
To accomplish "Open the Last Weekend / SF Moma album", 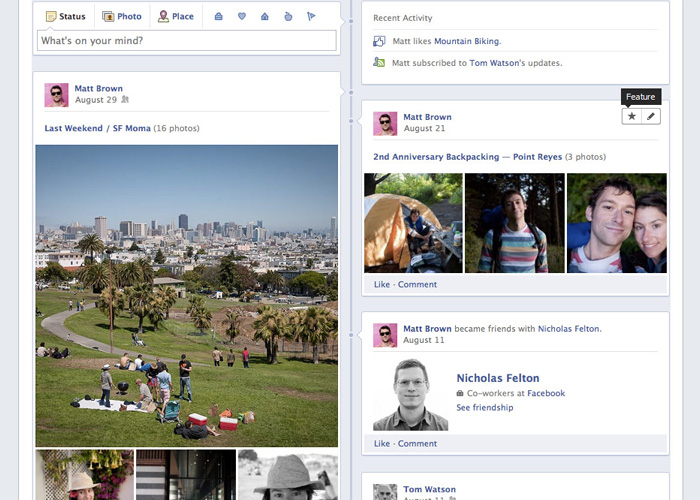I will [97, 128].
